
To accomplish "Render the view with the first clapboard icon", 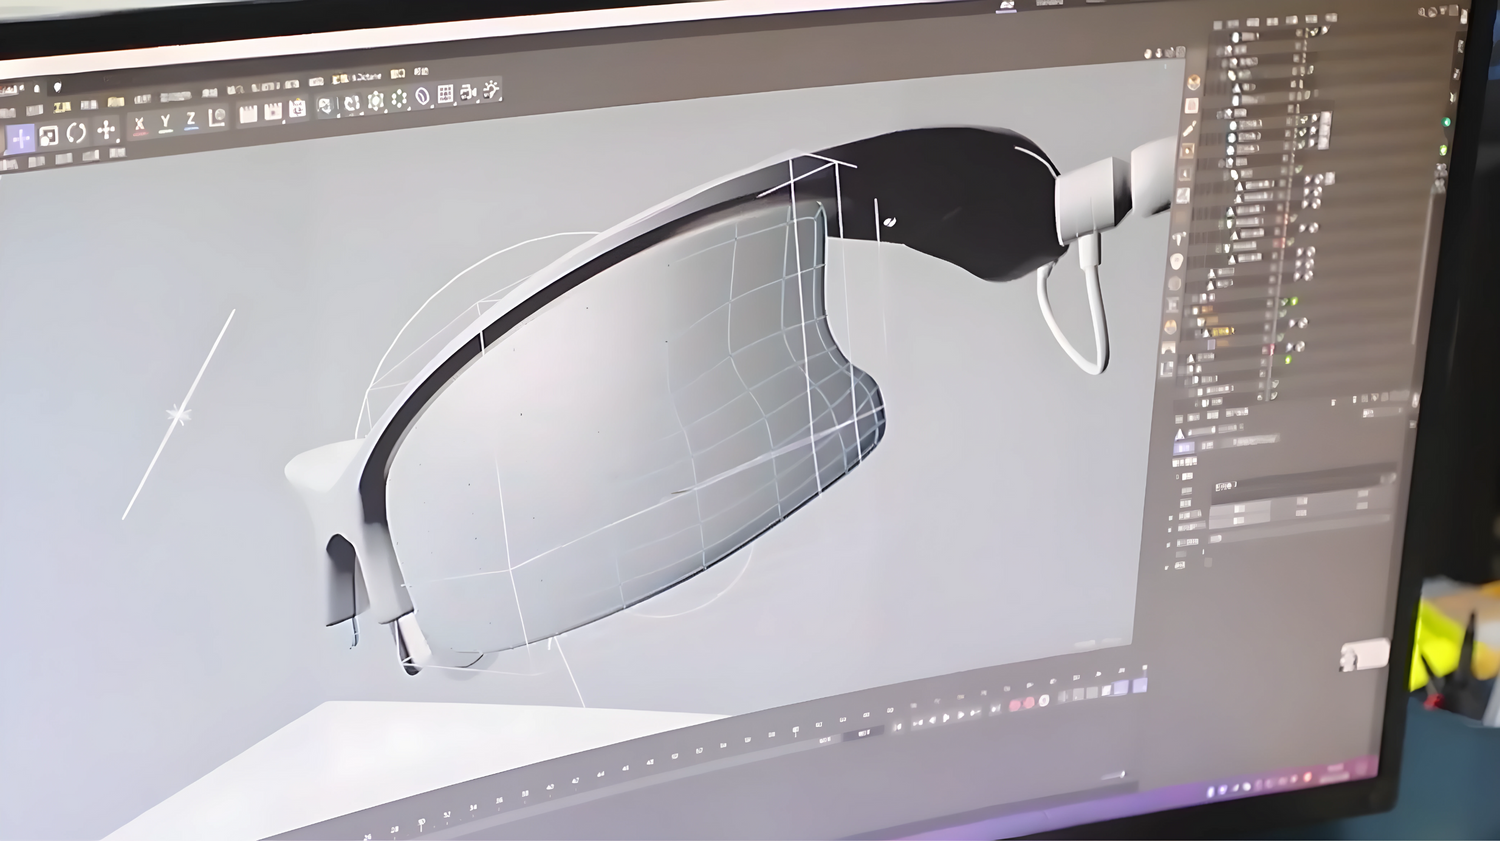I will click(248, 114).
